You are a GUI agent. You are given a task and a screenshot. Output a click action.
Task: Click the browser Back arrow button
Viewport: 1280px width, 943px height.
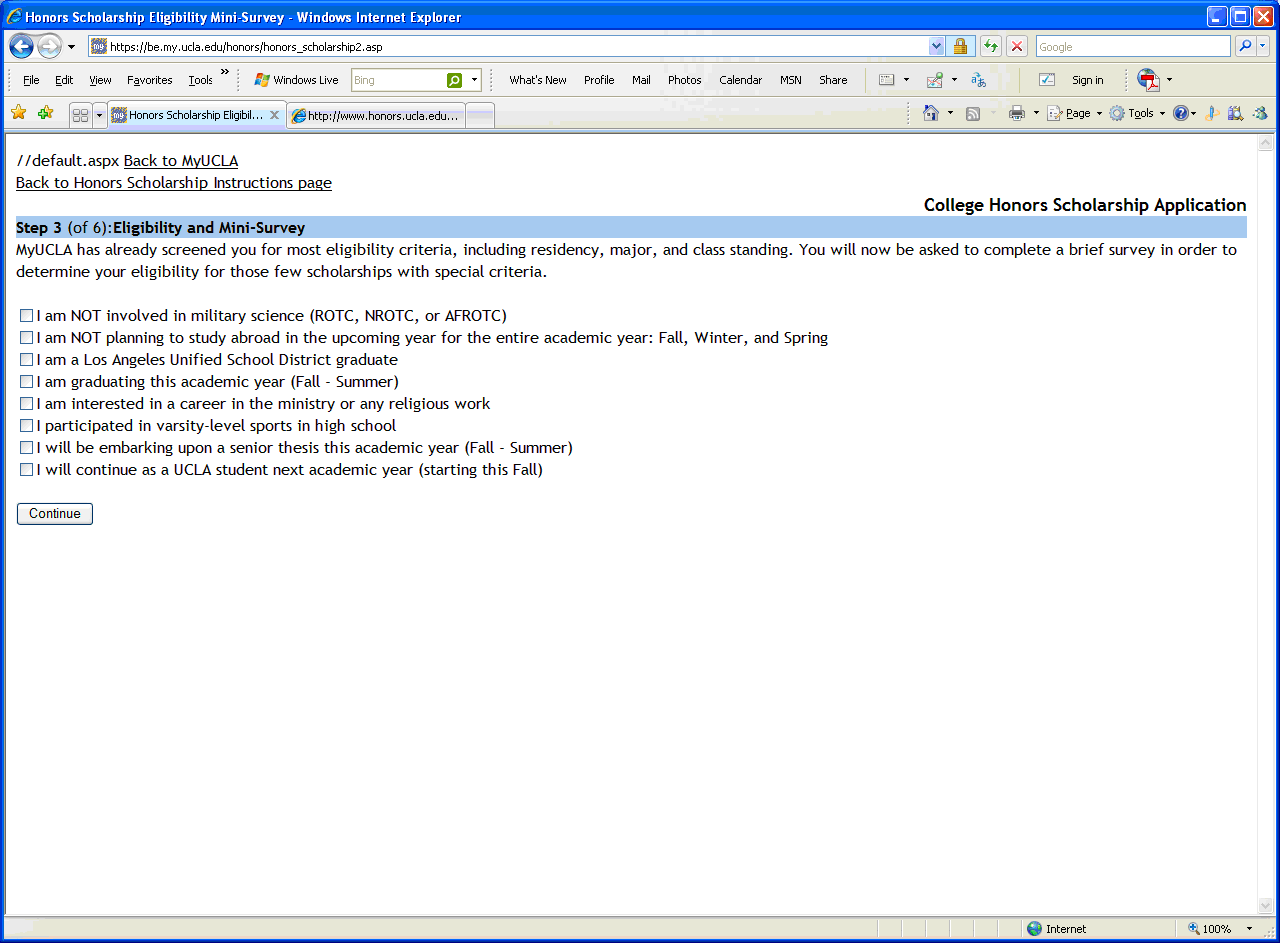click(x=22, y=46)
